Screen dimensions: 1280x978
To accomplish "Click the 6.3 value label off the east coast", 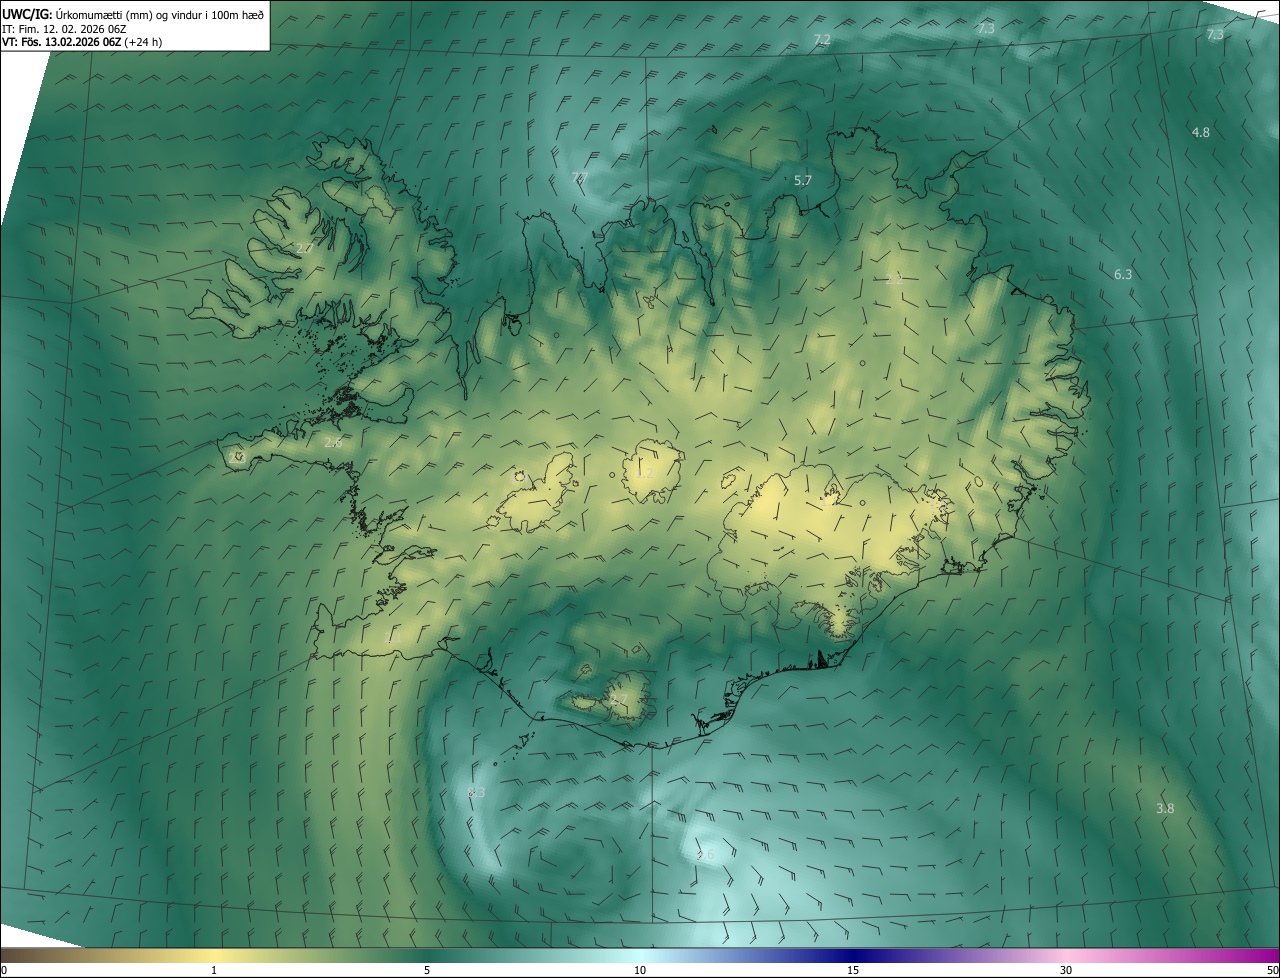I will point(1123,274).
